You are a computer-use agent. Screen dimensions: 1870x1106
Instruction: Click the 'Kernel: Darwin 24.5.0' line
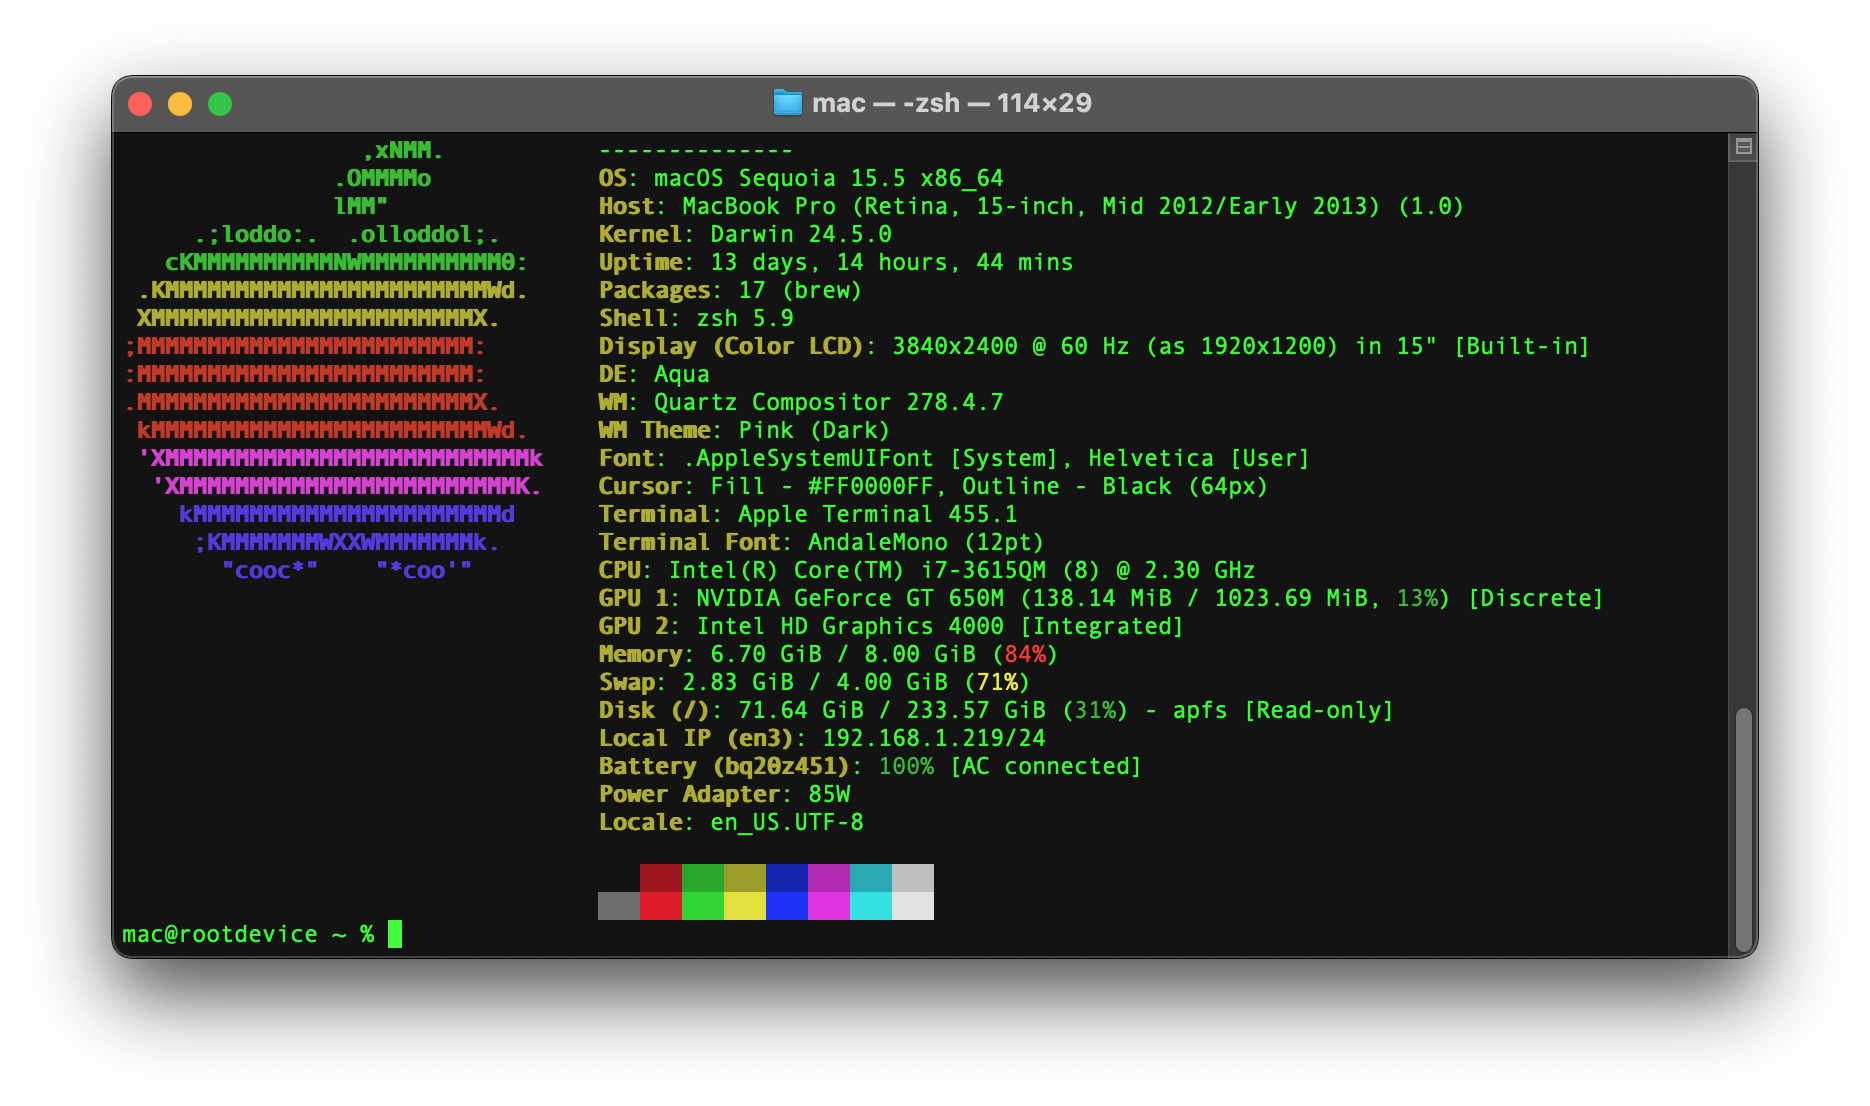(x=745, y=234)
